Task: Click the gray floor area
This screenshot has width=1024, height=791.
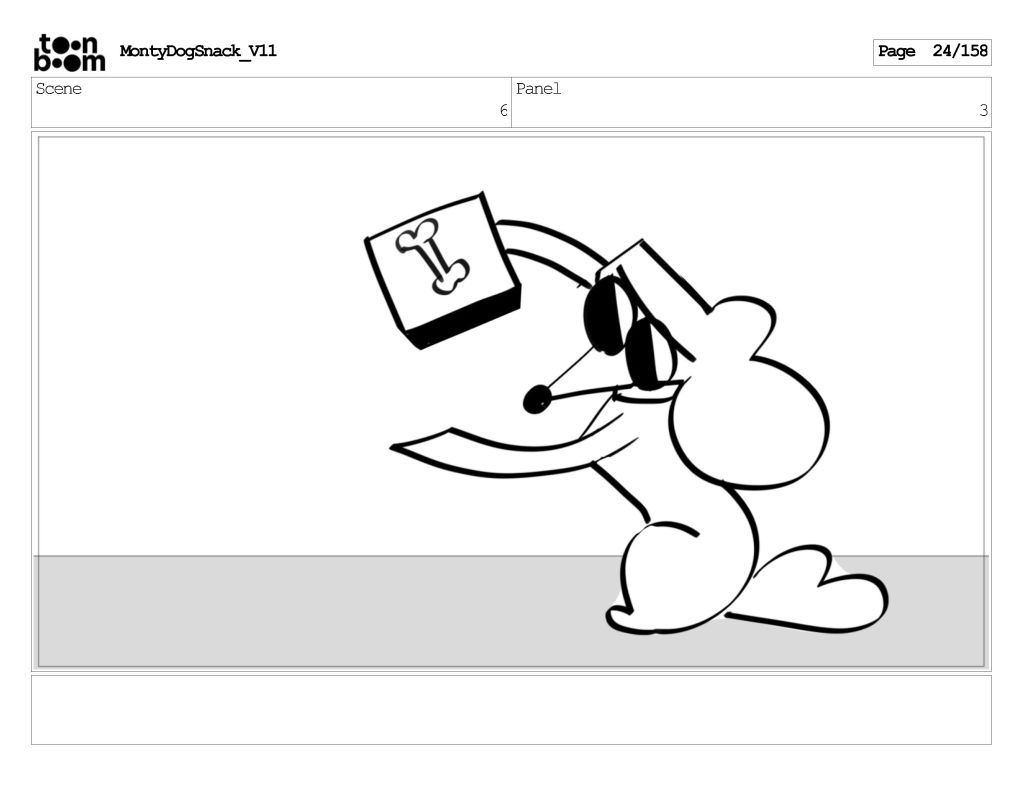Action: (x=300, y=610)
